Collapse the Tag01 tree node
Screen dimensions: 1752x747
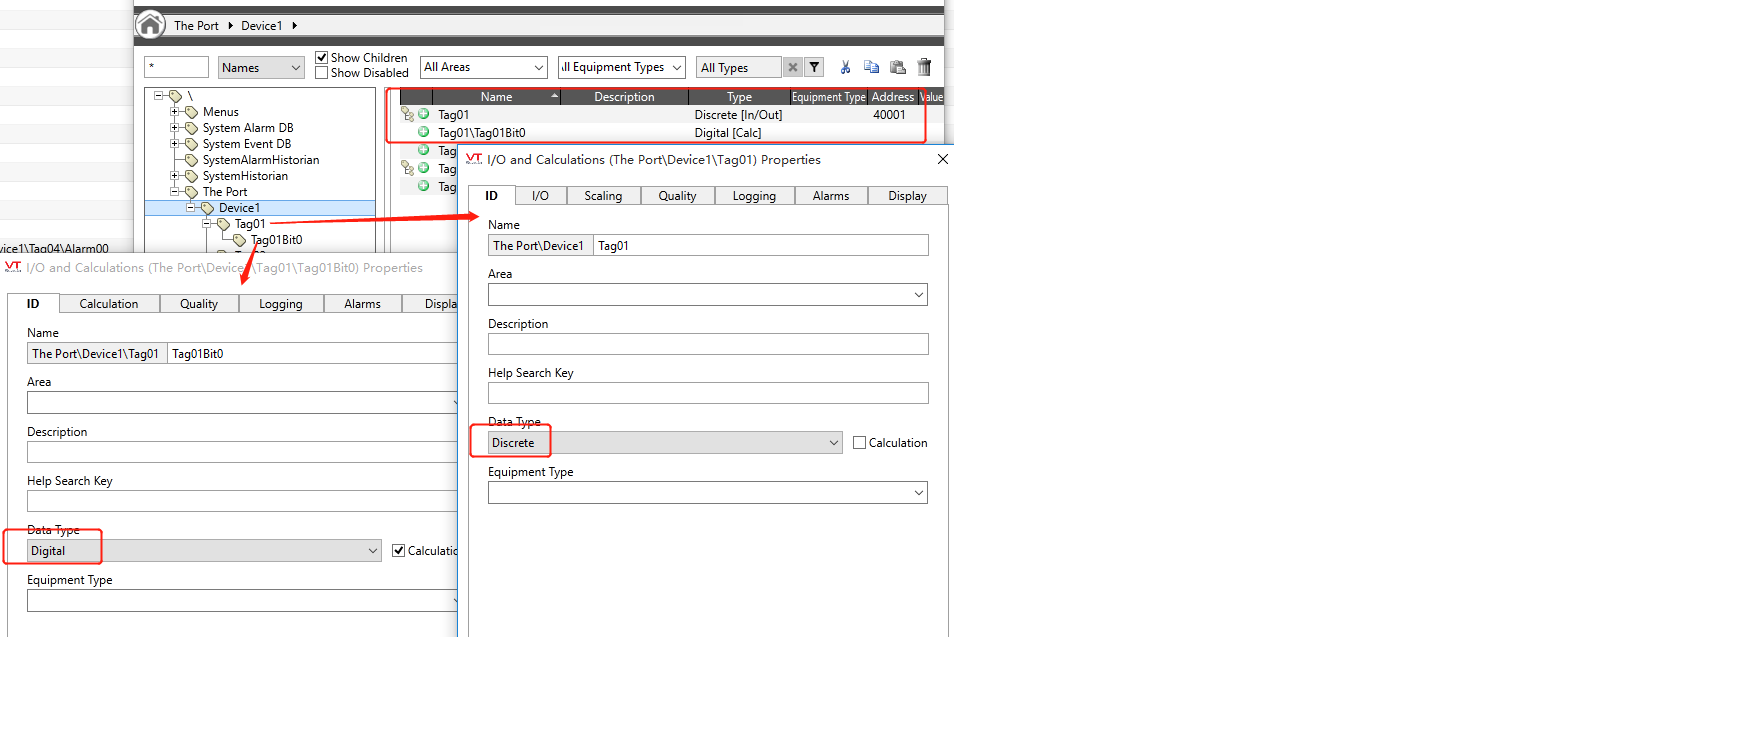(x=207, y=224)
